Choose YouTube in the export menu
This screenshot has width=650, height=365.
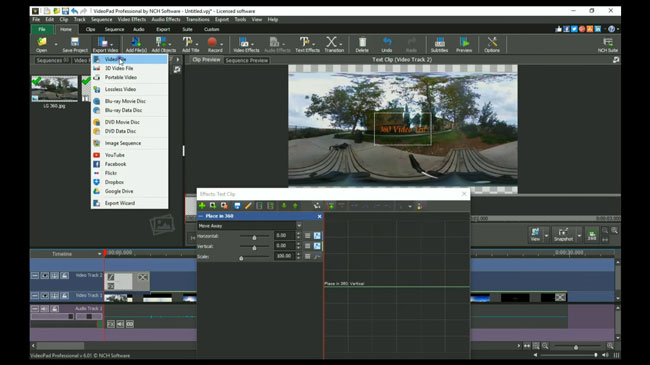(129, 155)
